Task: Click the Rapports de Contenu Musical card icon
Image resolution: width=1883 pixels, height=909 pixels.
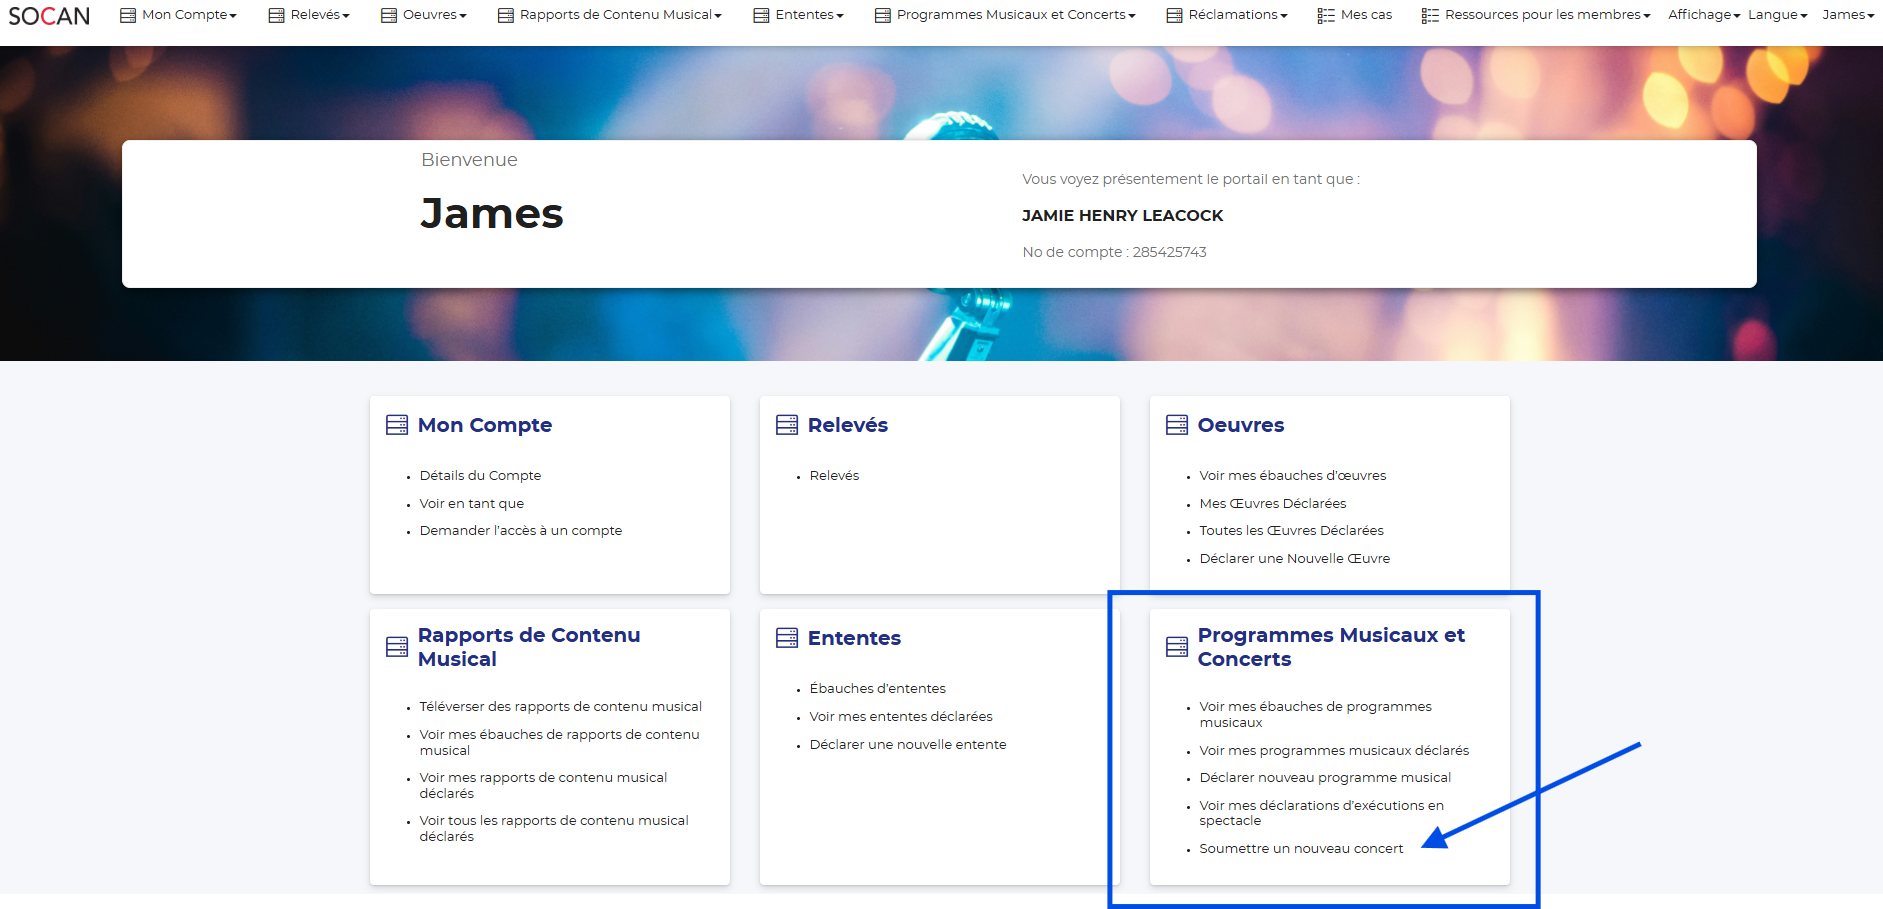Action: click(397, 647)
